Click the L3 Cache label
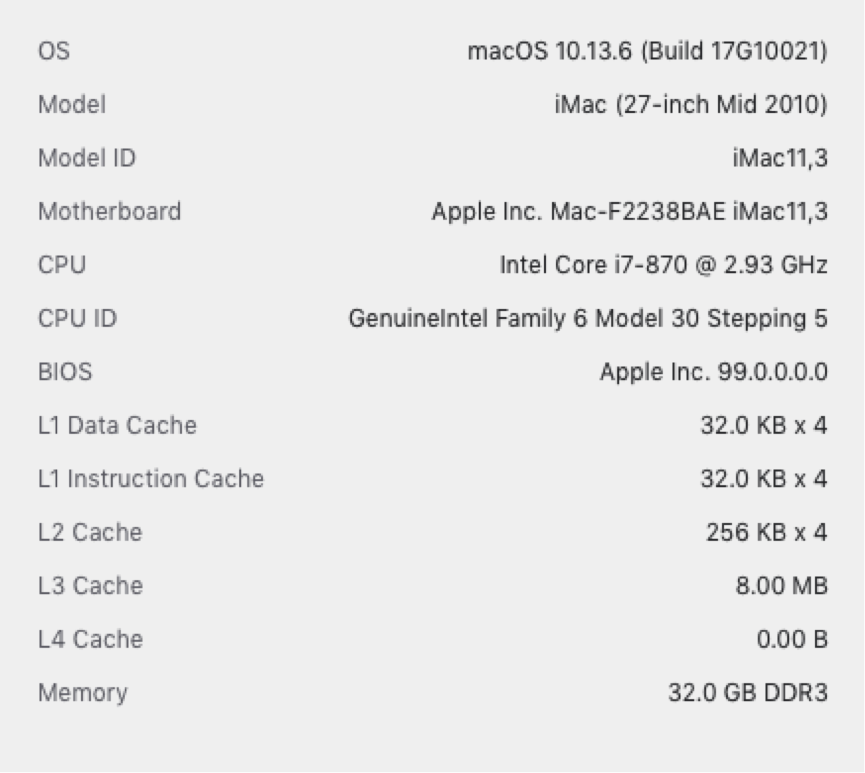Viewport: 865px width, 773px height. coord(90,585)
